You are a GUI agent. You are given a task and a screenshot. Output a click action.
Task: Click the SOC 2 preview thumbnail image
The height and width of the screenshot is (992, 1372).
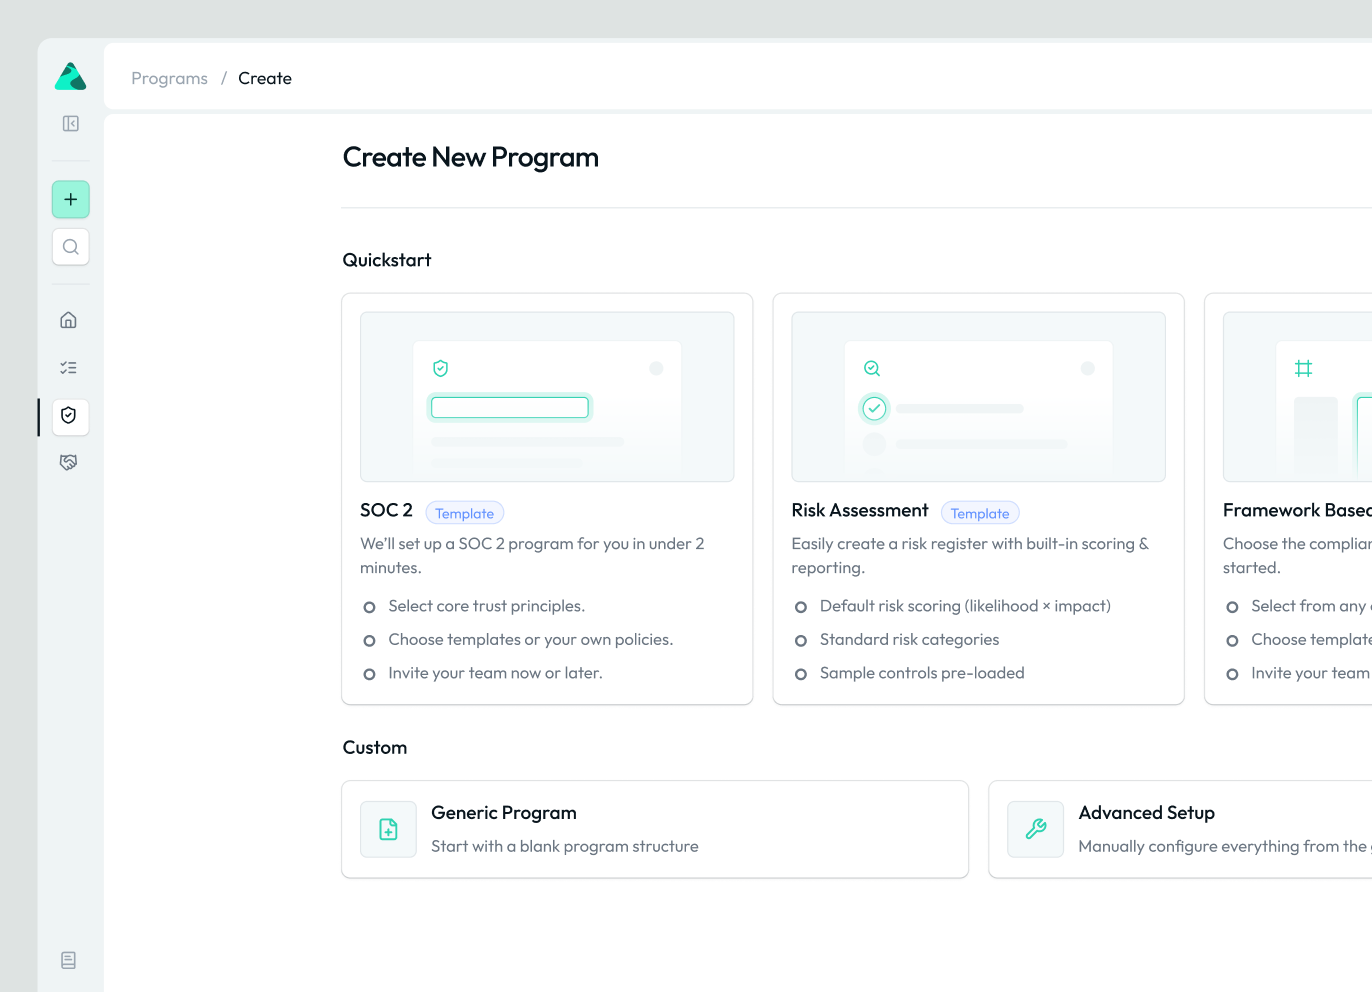[x=547, y=397]
